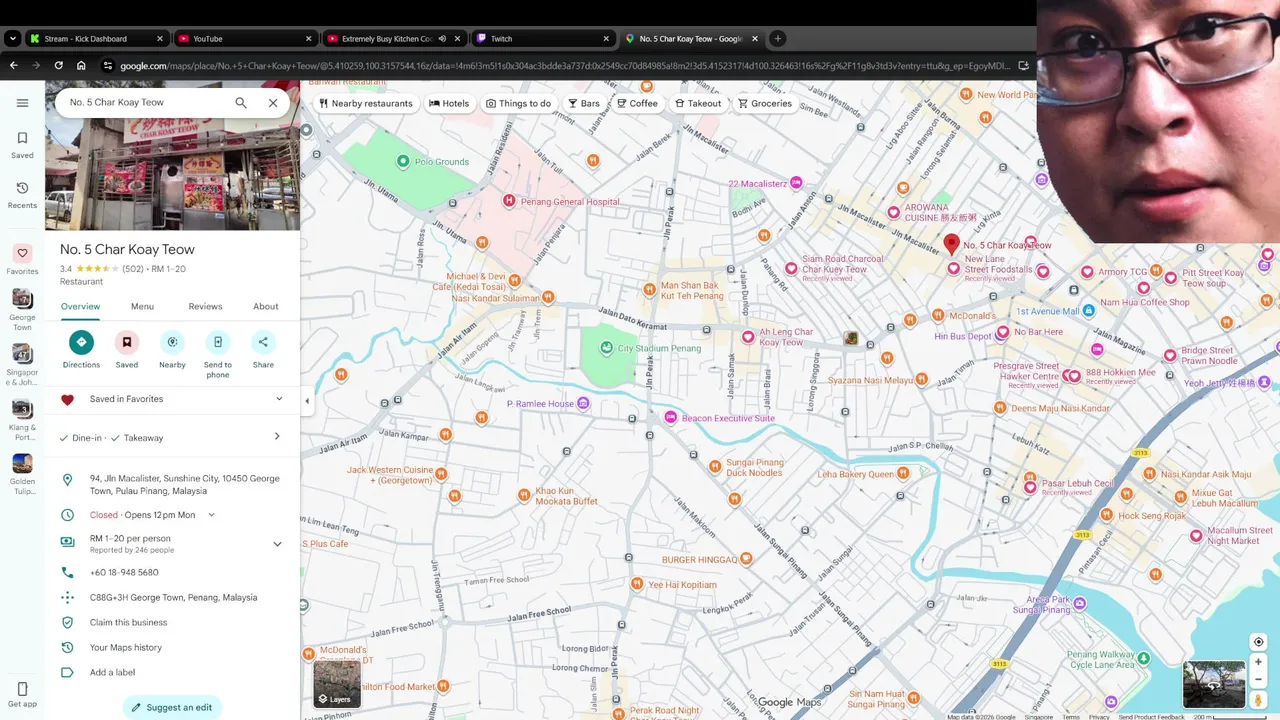This screenshot has width=1280, height=720.
Task: Open a new browser tab
Action: 778,39
